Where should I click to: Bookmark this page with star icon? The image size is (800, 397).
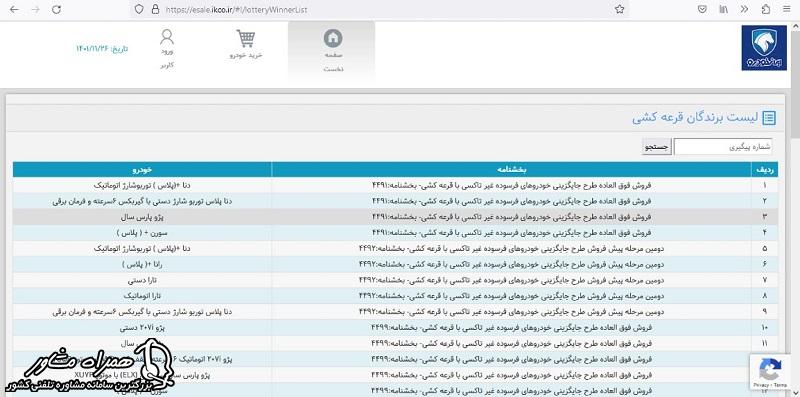click(619, 9)
